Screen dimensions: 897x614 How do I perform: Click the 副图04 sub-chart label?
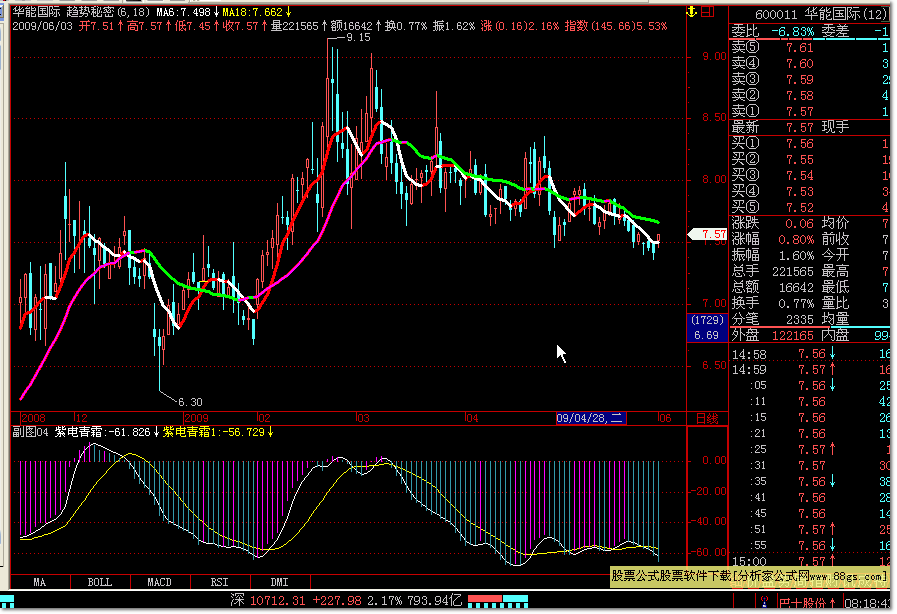[x=30, y=432]
